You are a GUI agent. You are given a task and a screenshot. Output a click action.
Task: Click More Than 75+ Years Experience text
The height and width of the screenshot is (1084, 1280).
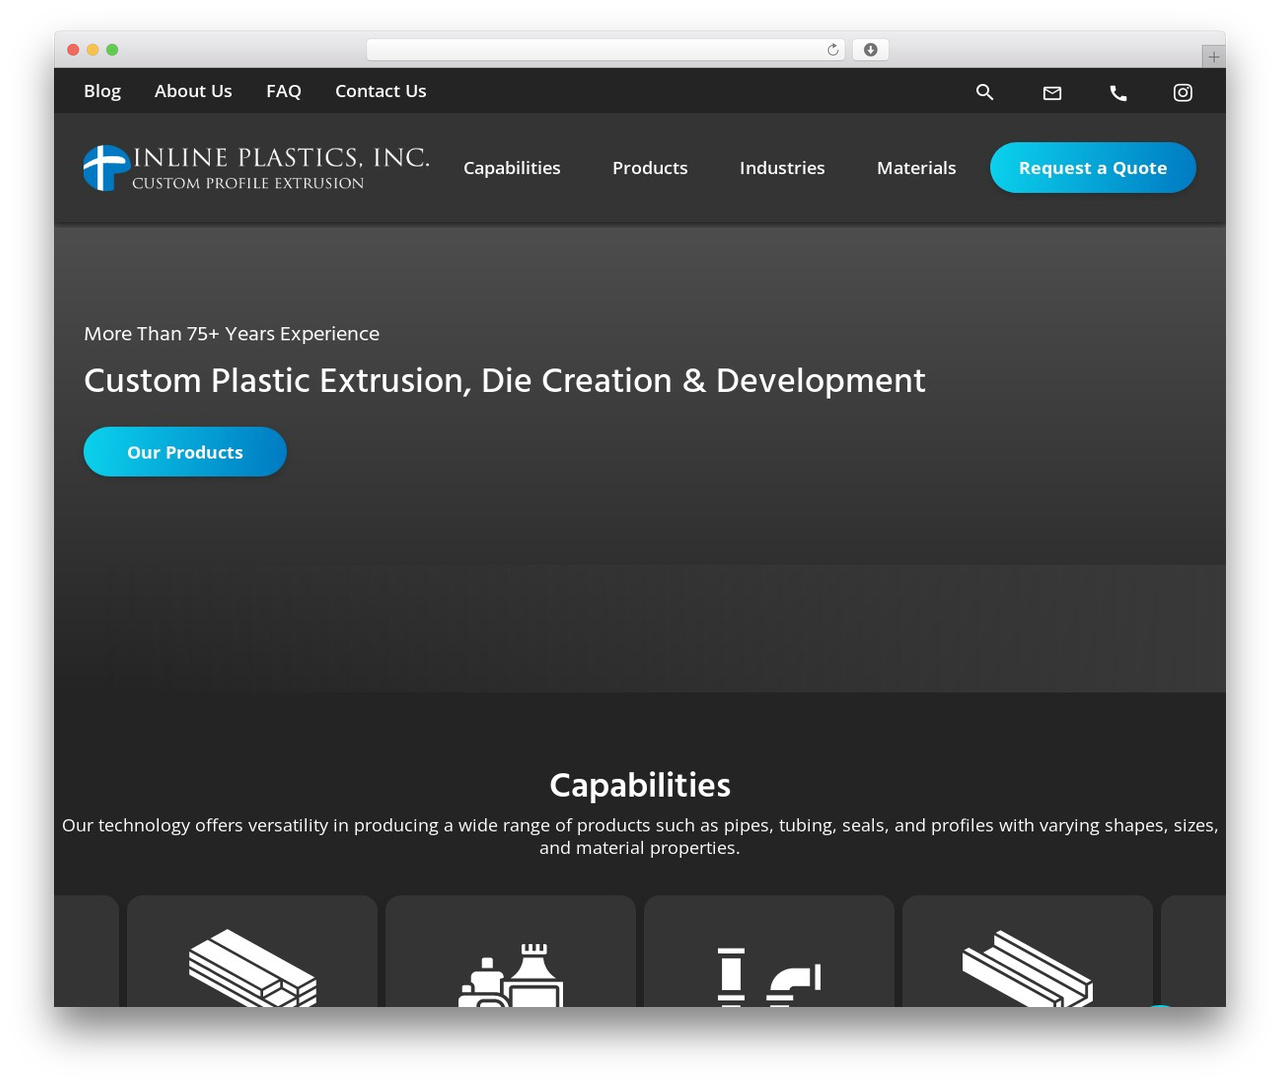click(232, 334)
